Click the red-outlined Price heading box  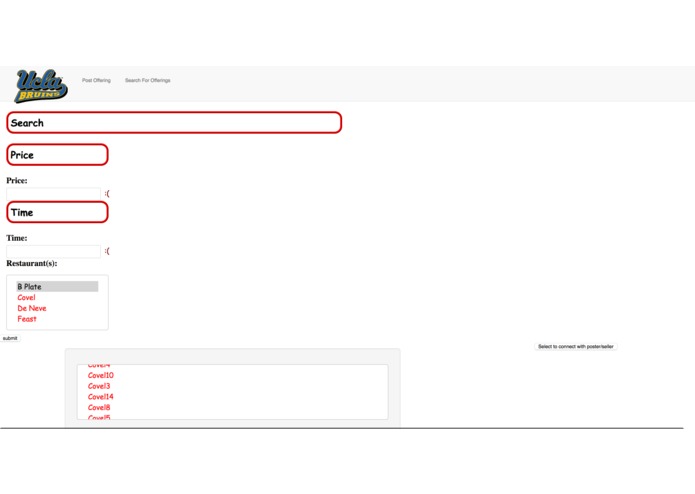[x=57, y=155]
